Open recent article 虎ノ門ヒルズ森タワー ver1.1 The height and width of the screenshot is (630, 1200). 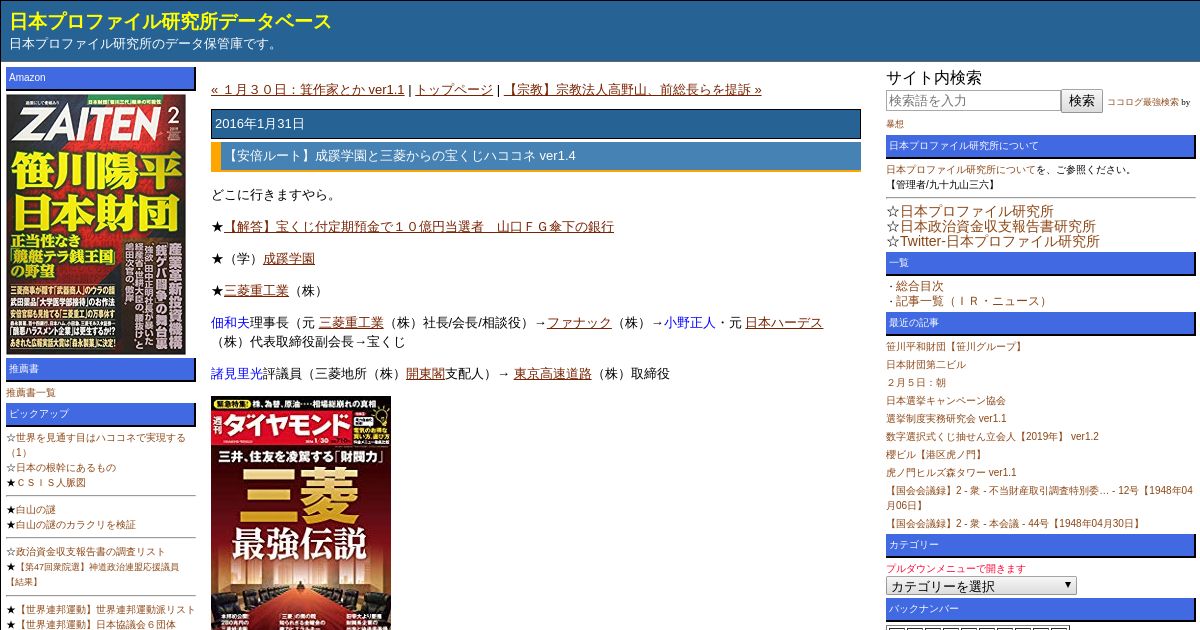[951, 473]
